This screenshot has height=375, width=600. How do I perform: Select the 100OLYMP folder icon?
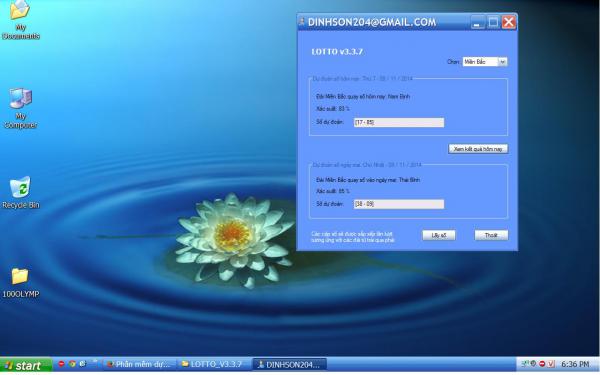tap(21, 283)
